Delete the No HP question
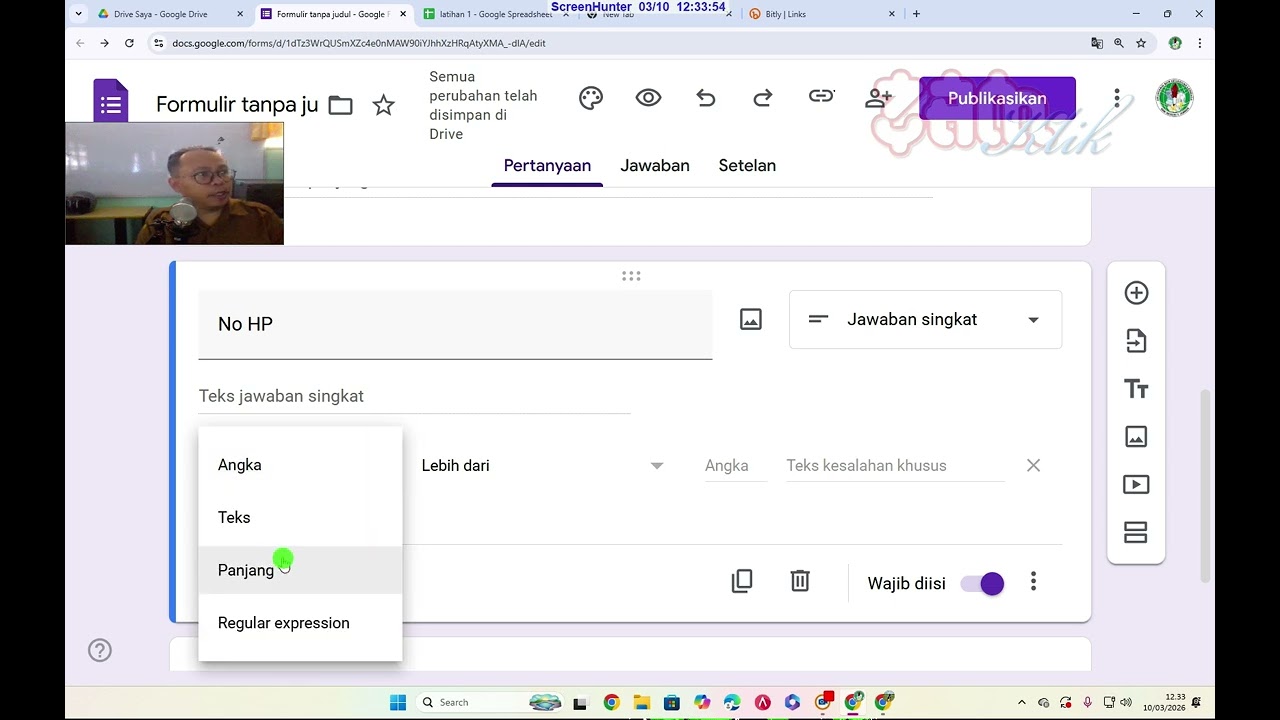The image size is (1280, 720). tap(800, 581)
